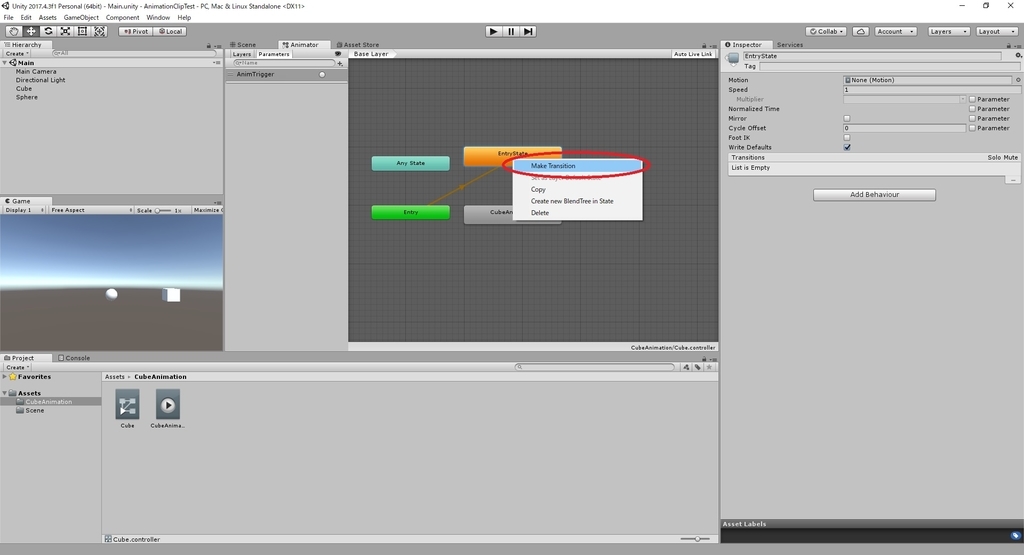The width and height of the screenshot is (1024, 555).
Task: Check the Mirror checkbox
Action: pyautogui.click(x=847, y=119)
